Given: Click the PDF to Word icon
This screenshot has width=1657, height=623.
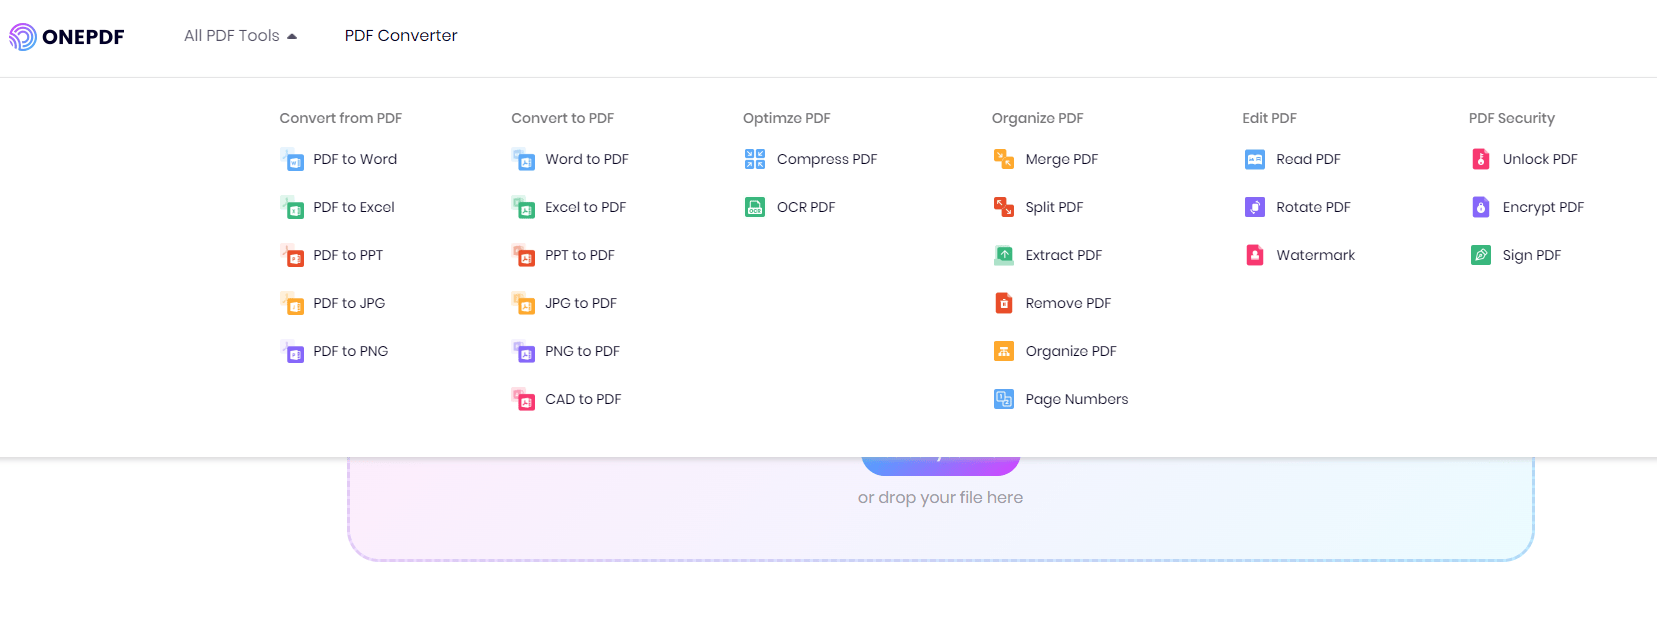Looking at the screenshot, I should point(292,160).
